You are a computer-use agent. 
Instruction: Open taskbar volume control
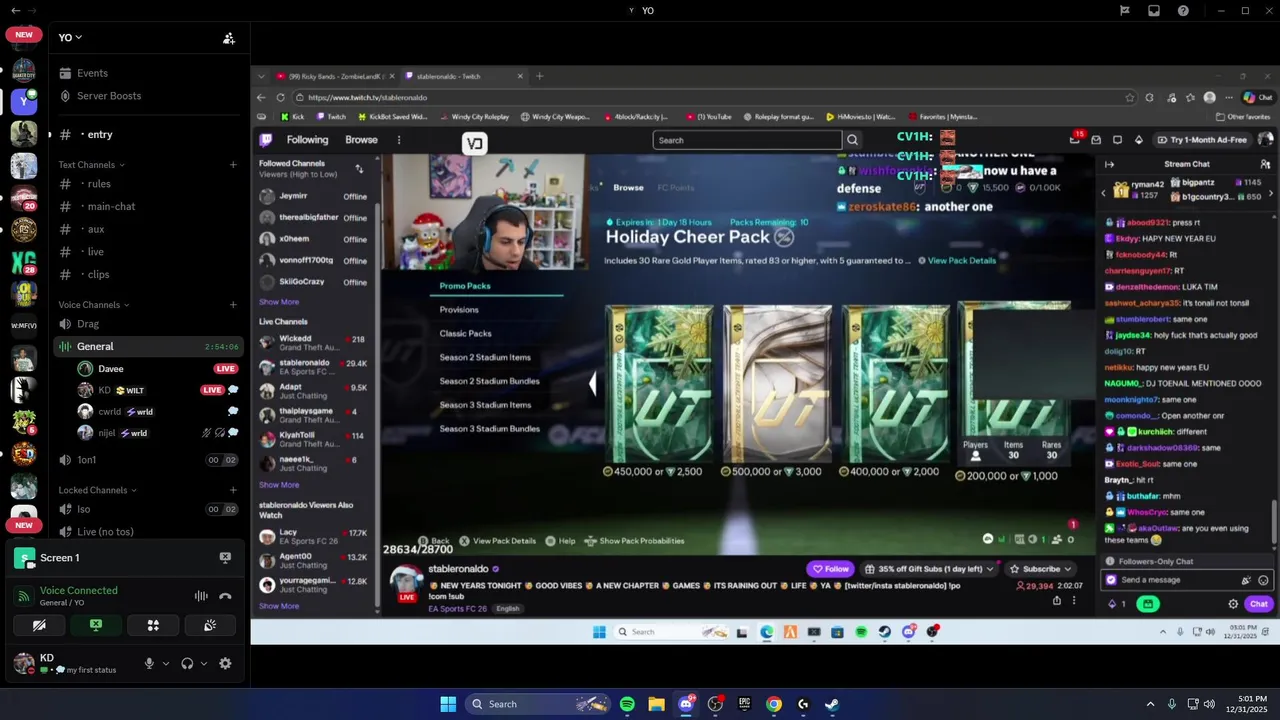(x=1209, y=704)
